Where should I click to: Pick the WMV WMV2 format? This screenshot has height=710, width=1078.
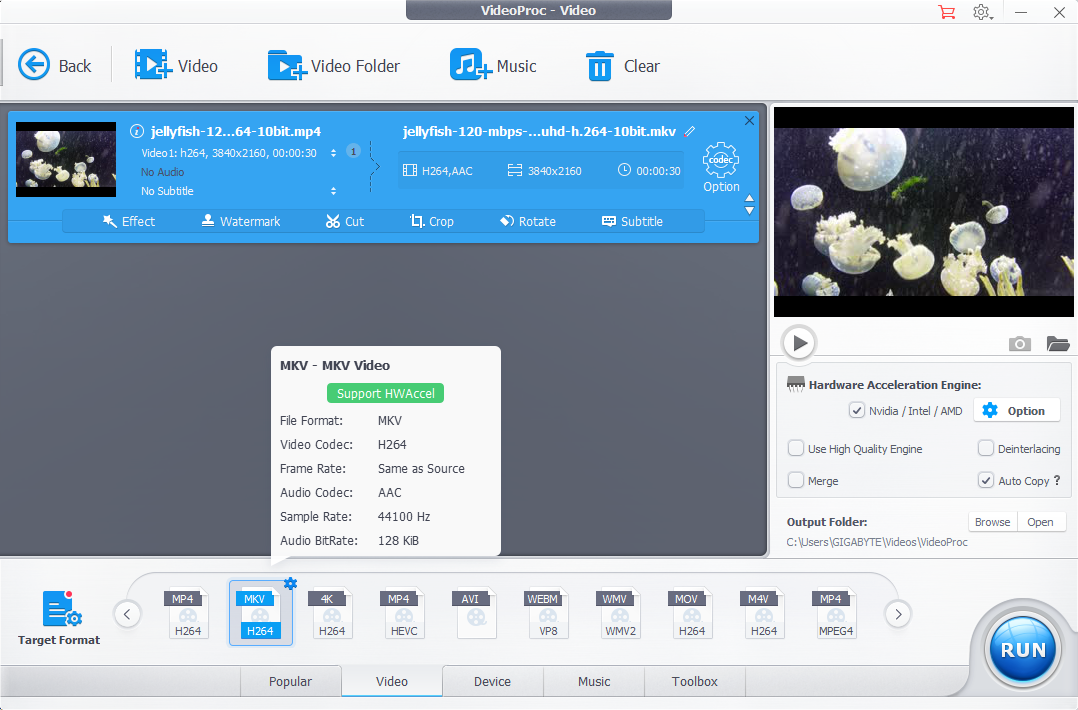pyautogui.click(x=619, y=614)
